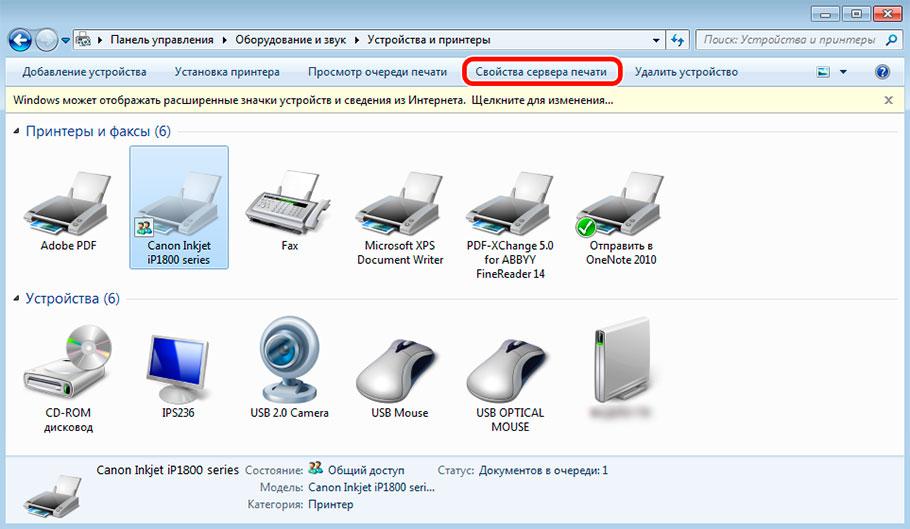Image resolution: width=910 pixels, height=529 pixels.
Task: Open Просмотр очереди печати
Action: (377, 72)
